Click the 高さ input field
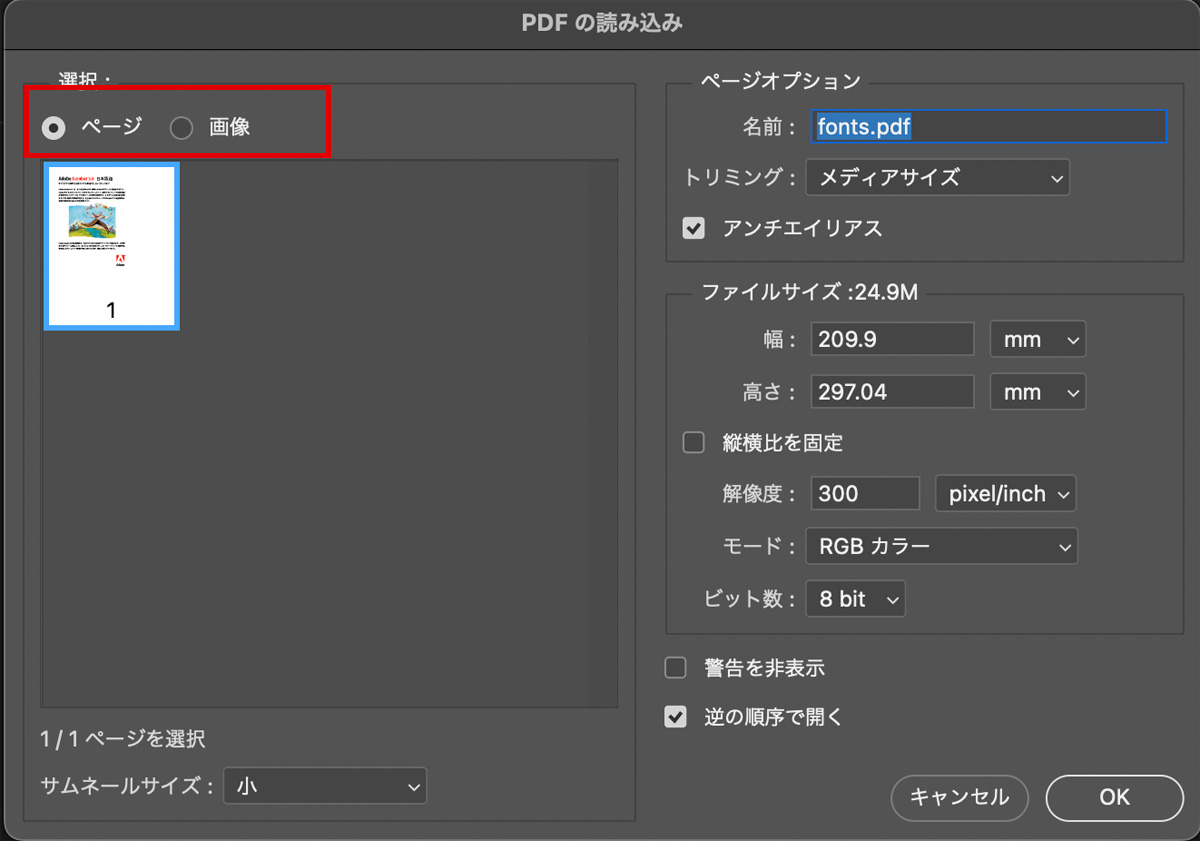The width and height of the screenshot is (1200, 841). coord(891,392)
